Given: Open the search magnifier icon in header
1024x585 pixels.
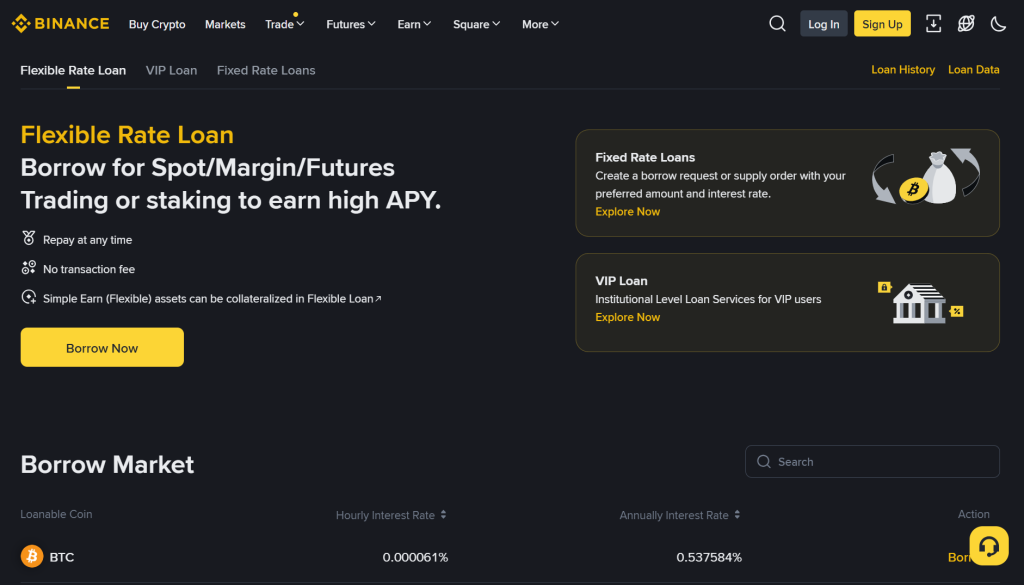Looking at the screenshot, I should click(777, 24).
